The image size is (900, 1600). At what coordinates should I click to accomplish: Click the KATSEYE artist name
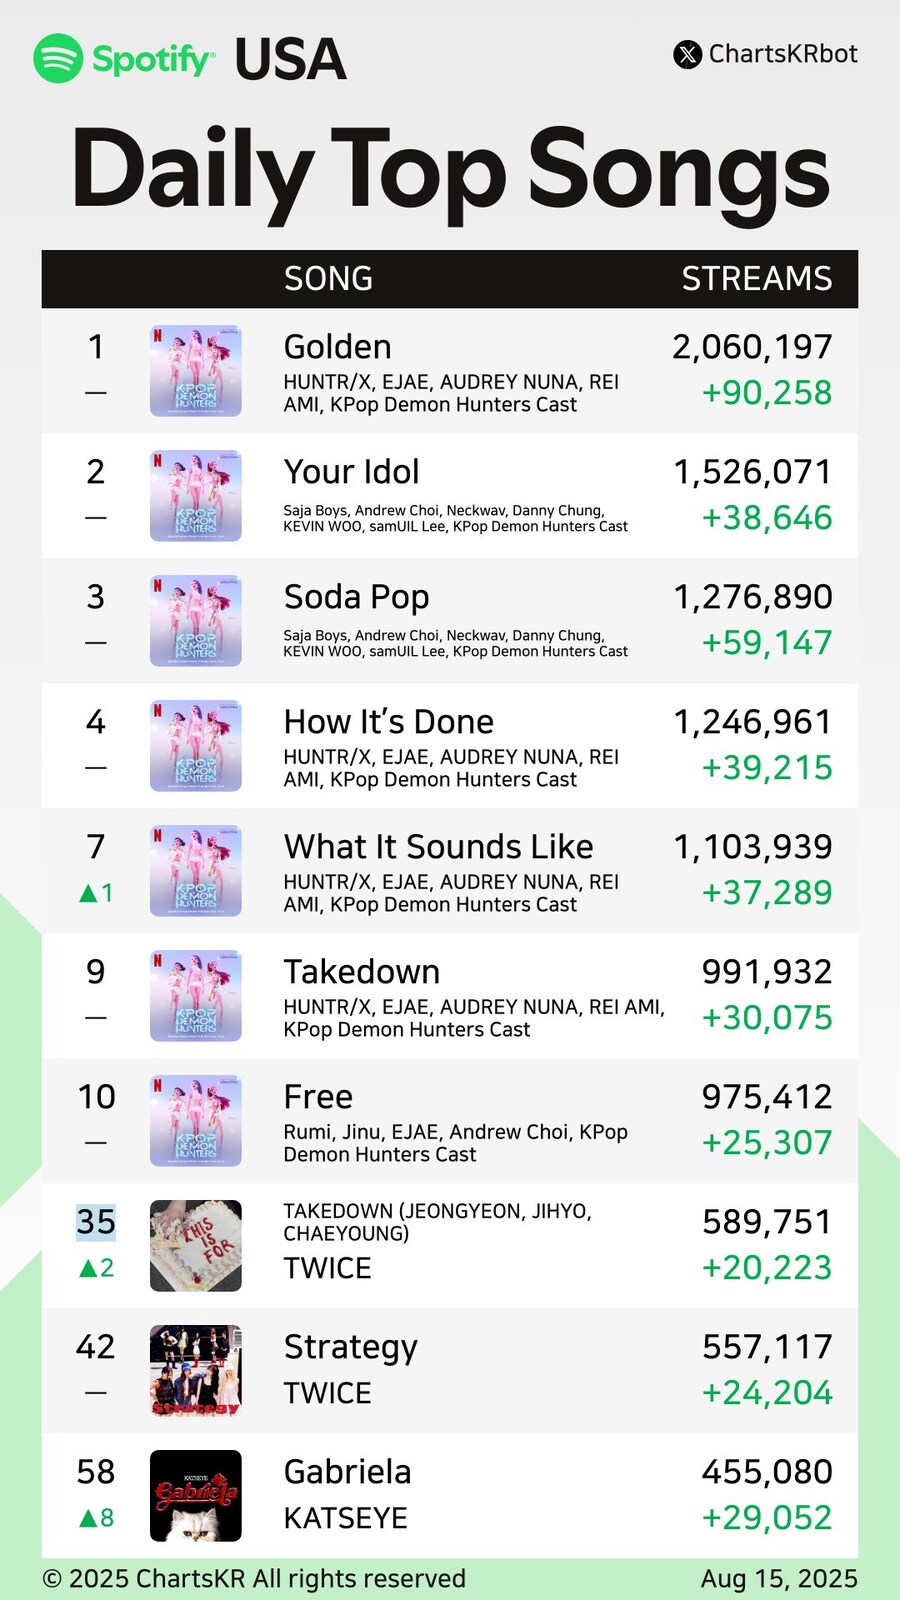point(345,1518)
